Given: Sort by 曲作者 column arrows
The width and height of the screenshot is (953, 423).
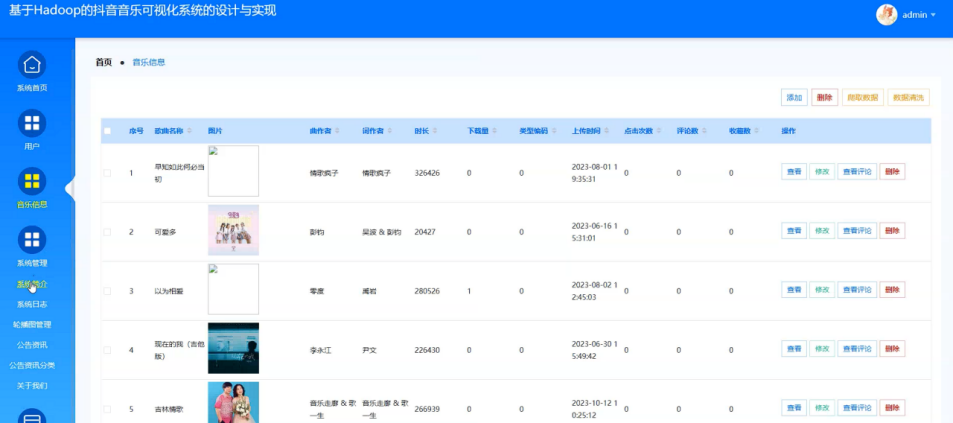Looking at the screenshot, I should 337,131.
